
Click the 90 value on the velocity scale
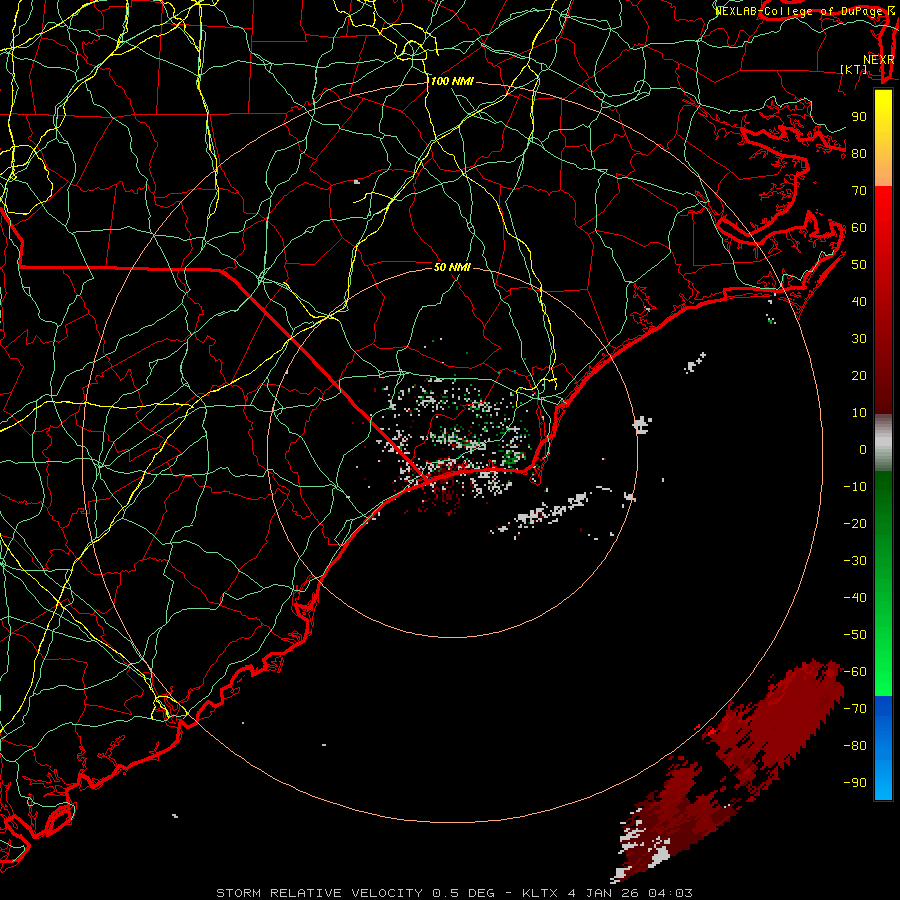859,117
